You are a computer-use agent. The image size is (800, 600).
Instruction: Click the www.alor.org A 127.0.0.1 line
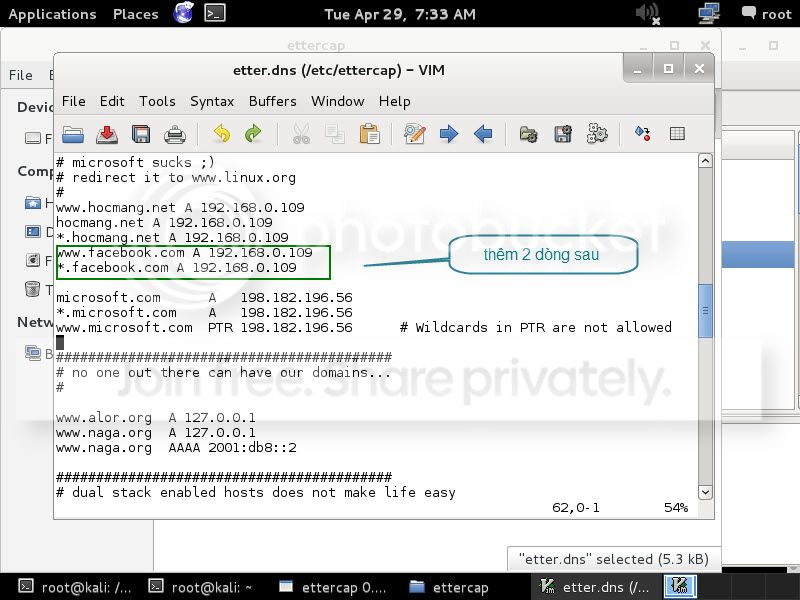coord(156,418)
